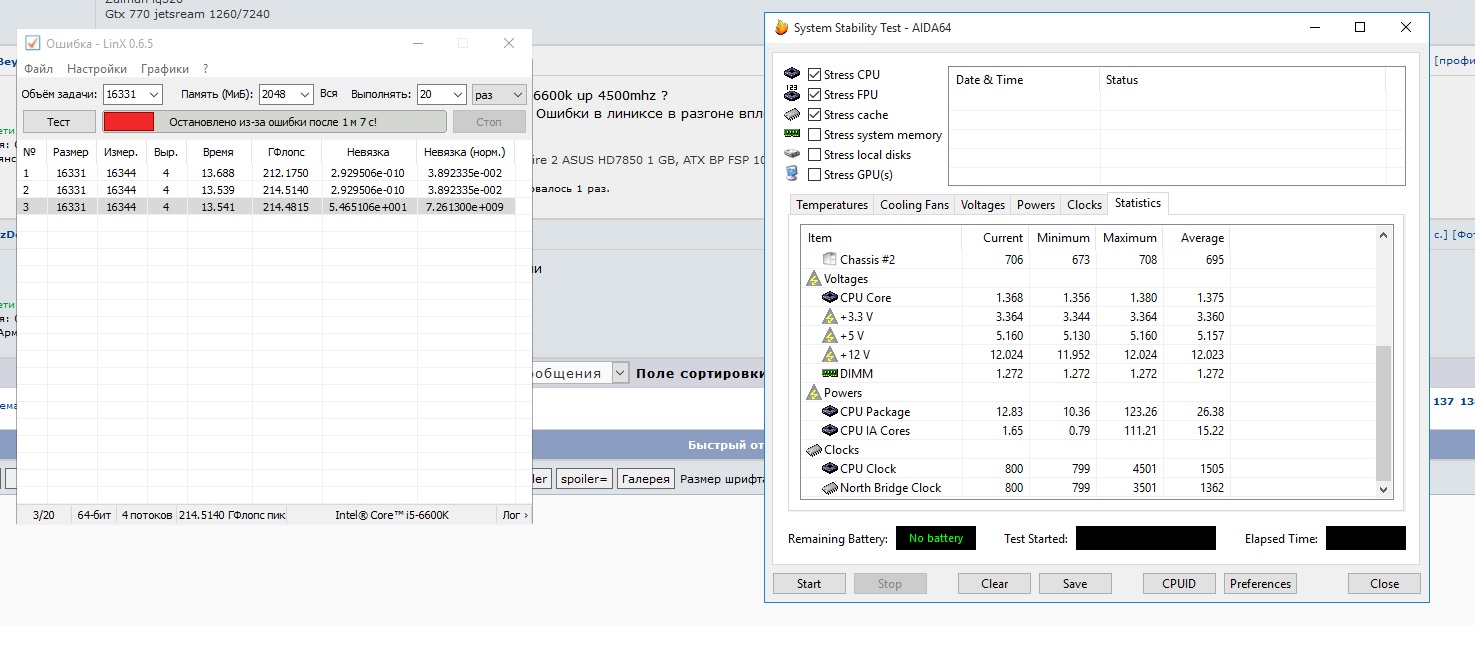Click the Тест button in LinX

(59, 121)
